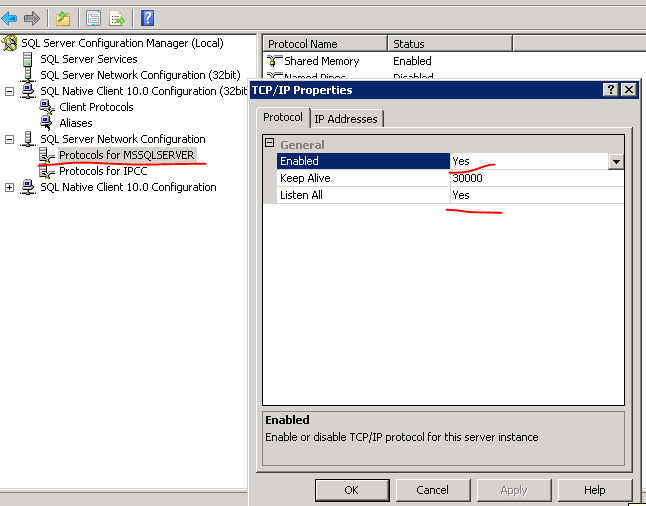Select SQL Server Configuration Manager (Local) root
The image size is (646, 506).
(122, 43)
